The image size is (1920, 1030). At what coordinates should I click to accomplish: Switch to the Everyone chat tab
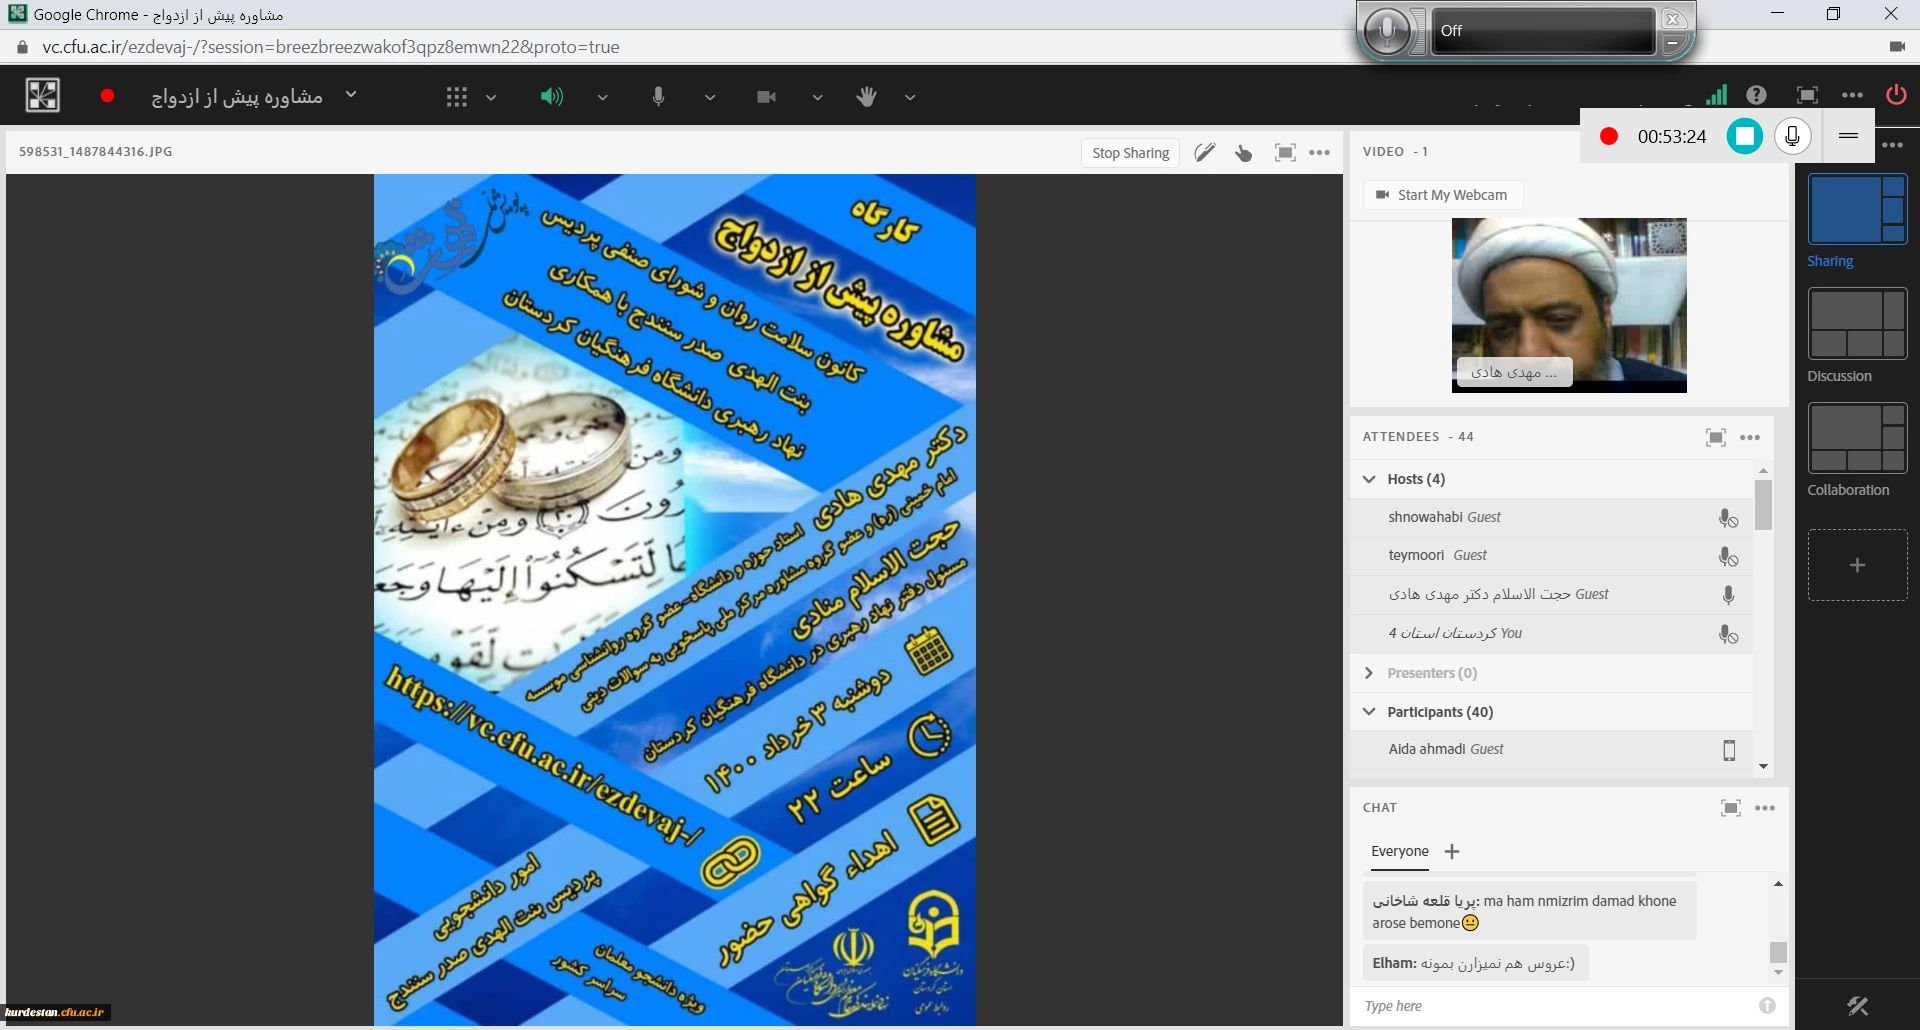pyautogui.click(x=1399, y=851)
